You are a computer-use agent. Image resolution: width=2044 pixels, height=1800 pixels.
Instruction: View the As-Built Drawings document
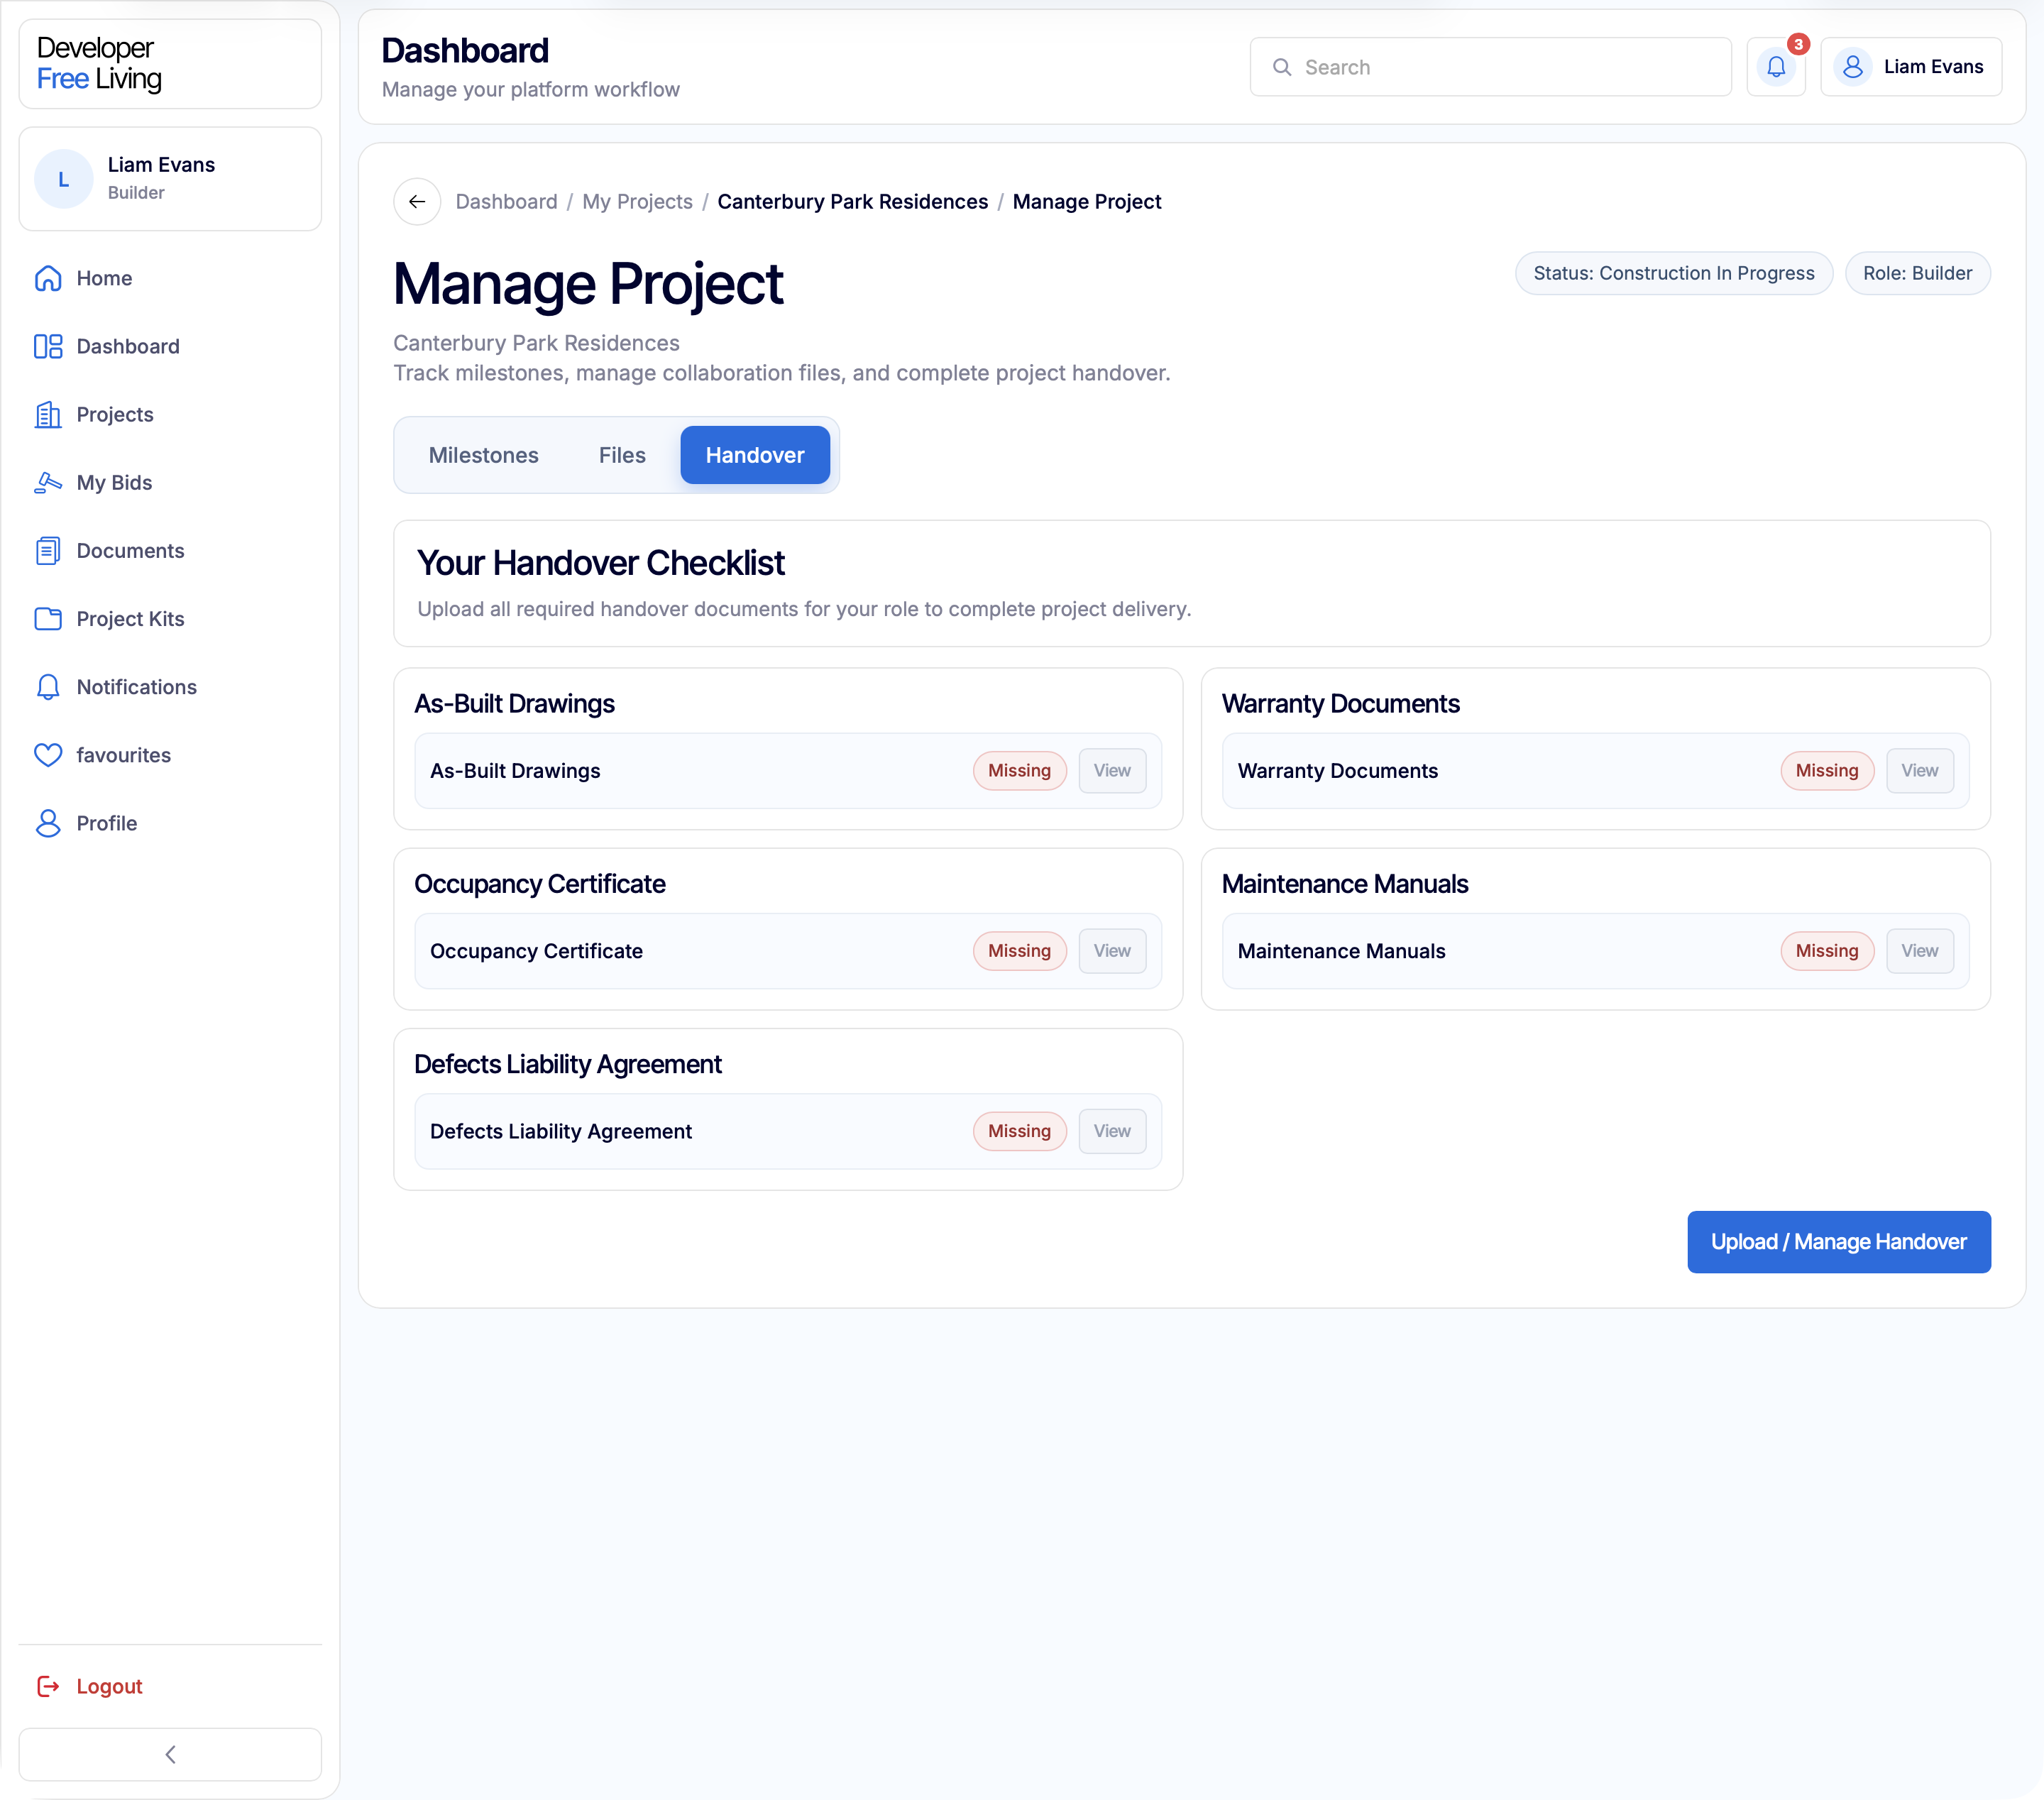click(x=1112, y=771)
